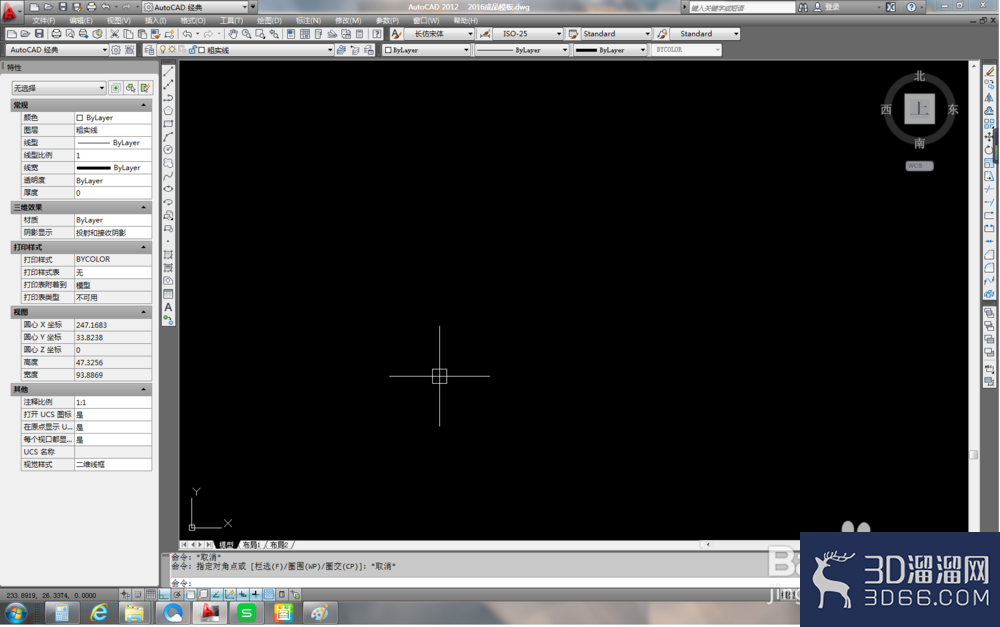1000x627 pixels.
Task: Open the 文件(F) menu
Action: coord(43,20)
